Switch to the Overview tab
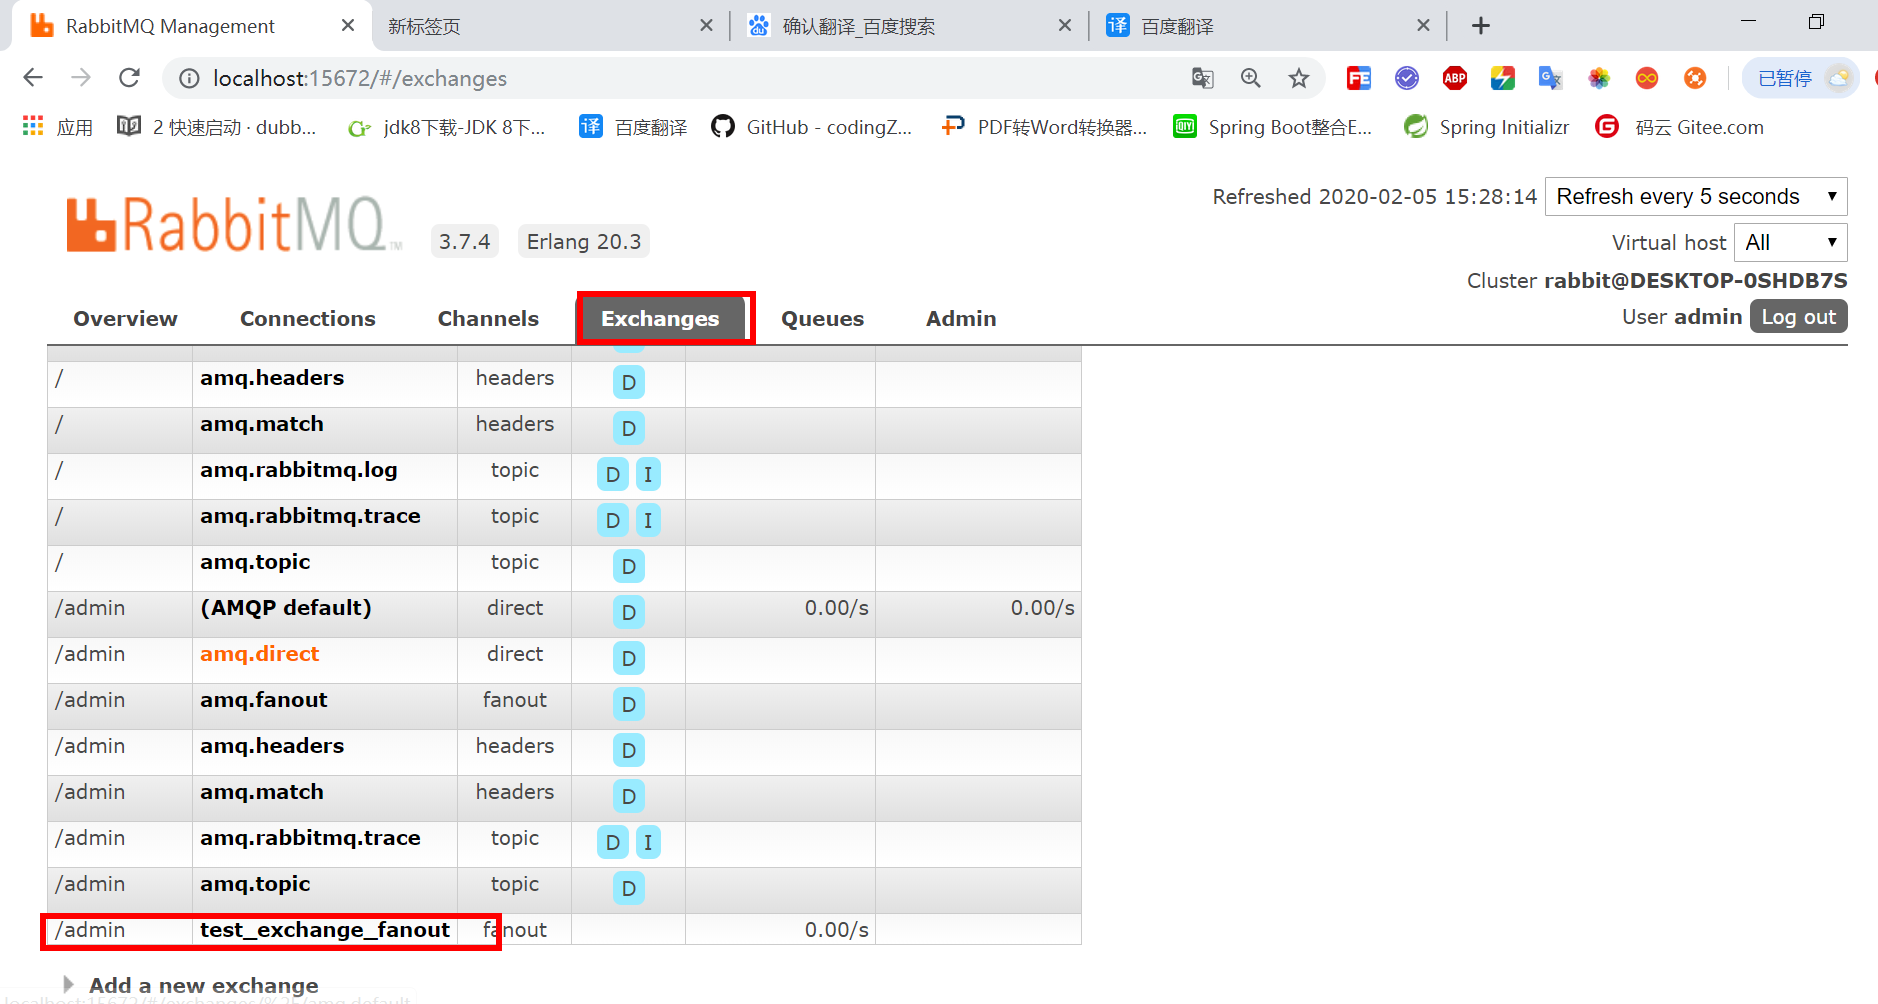The image size is (1878, 1004). pyautogui.click(x=125, y=318)
